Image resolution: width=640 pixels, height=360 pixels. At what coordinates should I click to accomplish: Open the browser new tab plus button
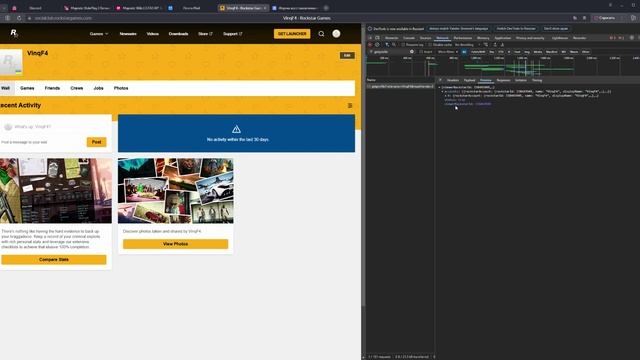(x=326, y=8)
